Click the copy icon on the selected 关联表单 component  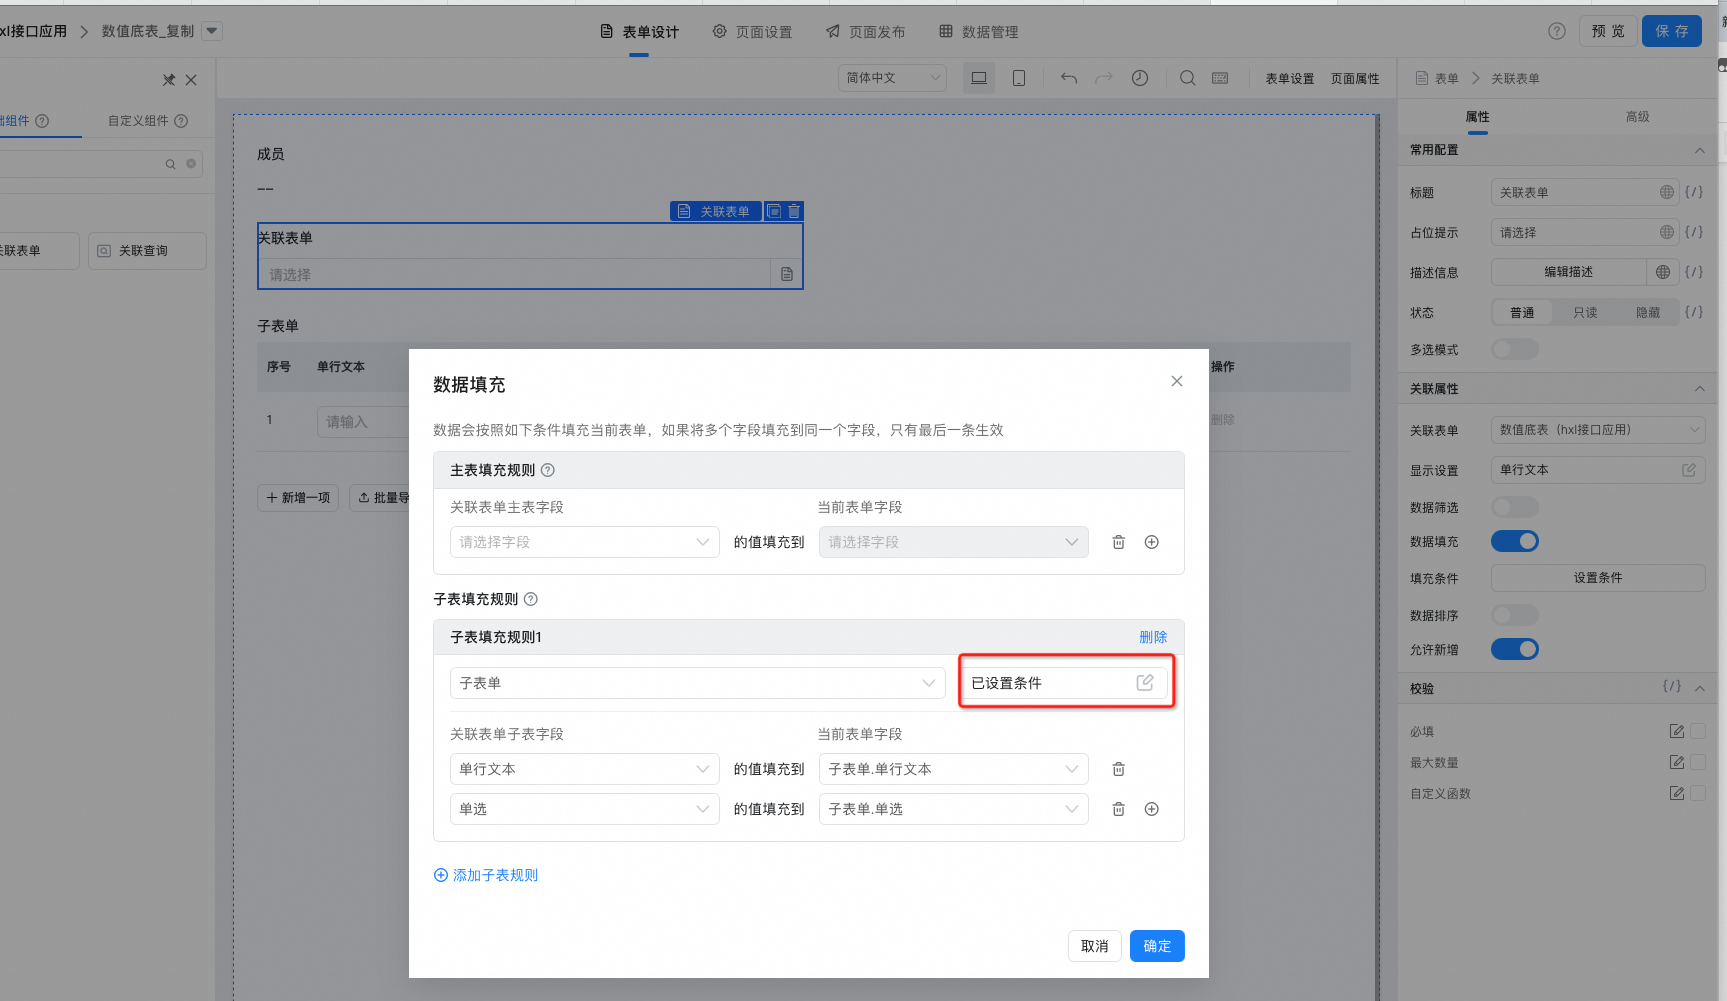point(774,211)
